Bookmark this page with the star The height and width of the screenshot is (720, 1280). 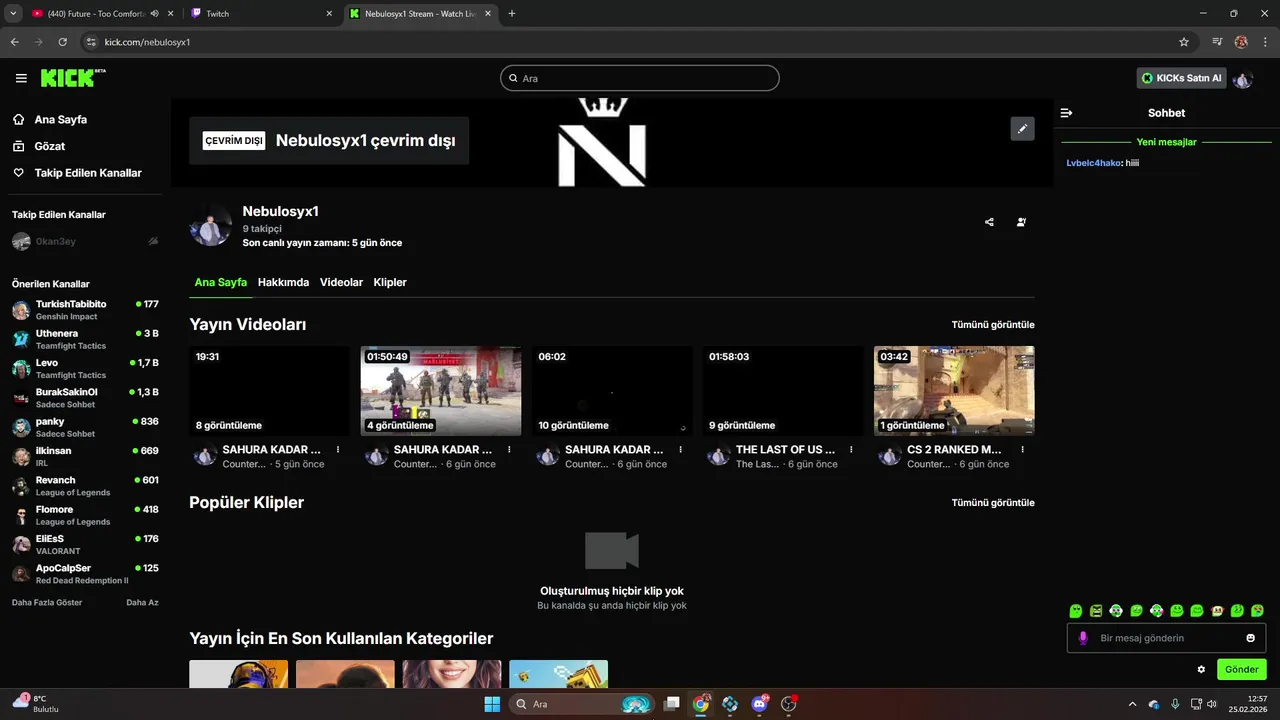tap(1184, 42)
